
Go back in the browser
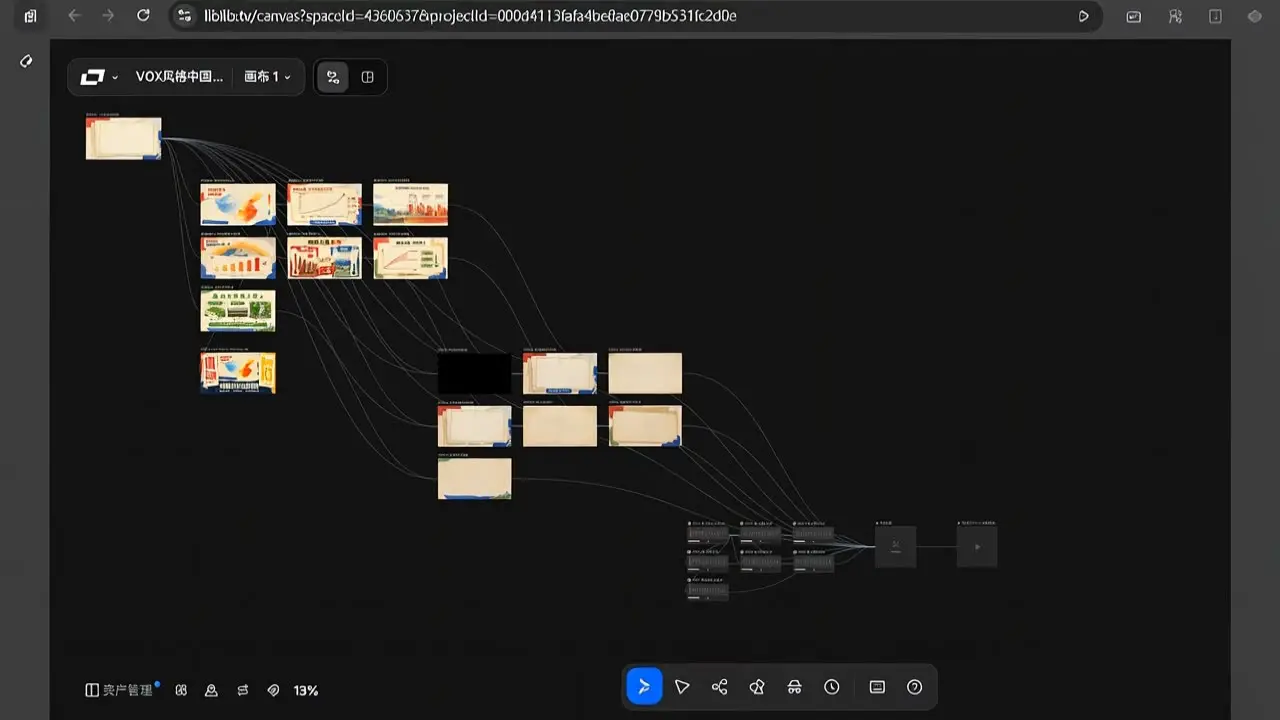tap(73, 16)
